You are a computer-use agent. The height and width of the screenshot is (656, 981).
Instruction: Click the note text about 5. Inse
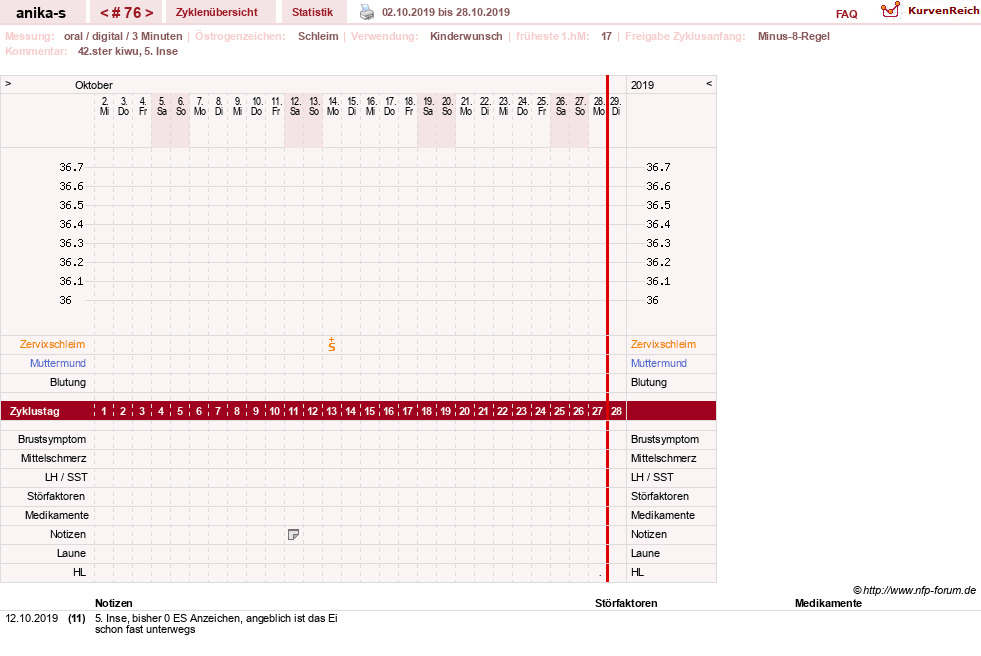[x=216, y=623]
